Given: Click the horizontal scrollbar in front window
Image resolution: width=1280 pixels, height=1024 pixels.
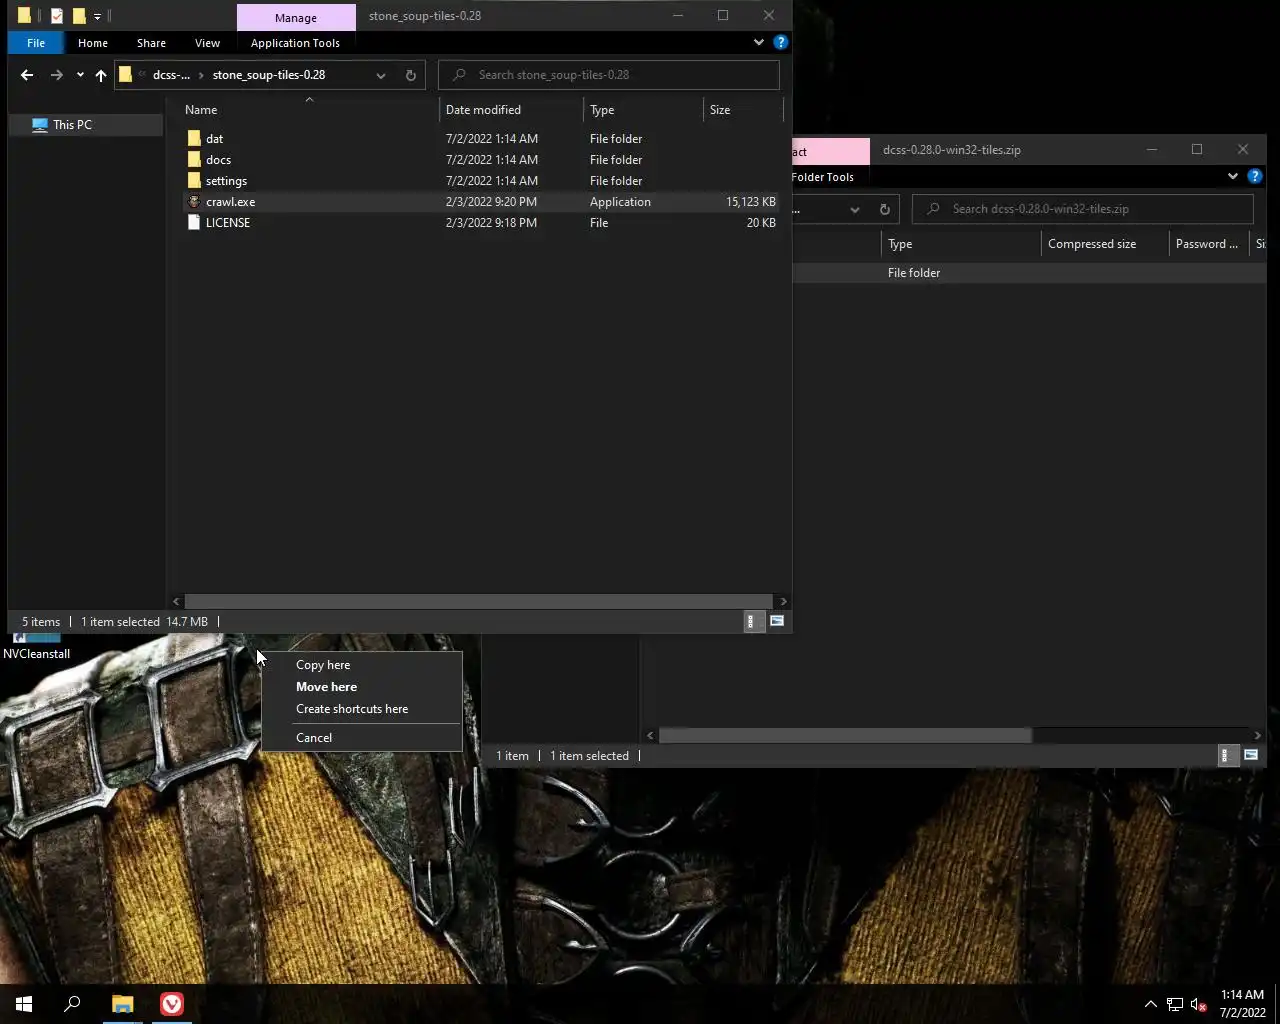Looking at the screenshot, I should (x=478, y=601).
